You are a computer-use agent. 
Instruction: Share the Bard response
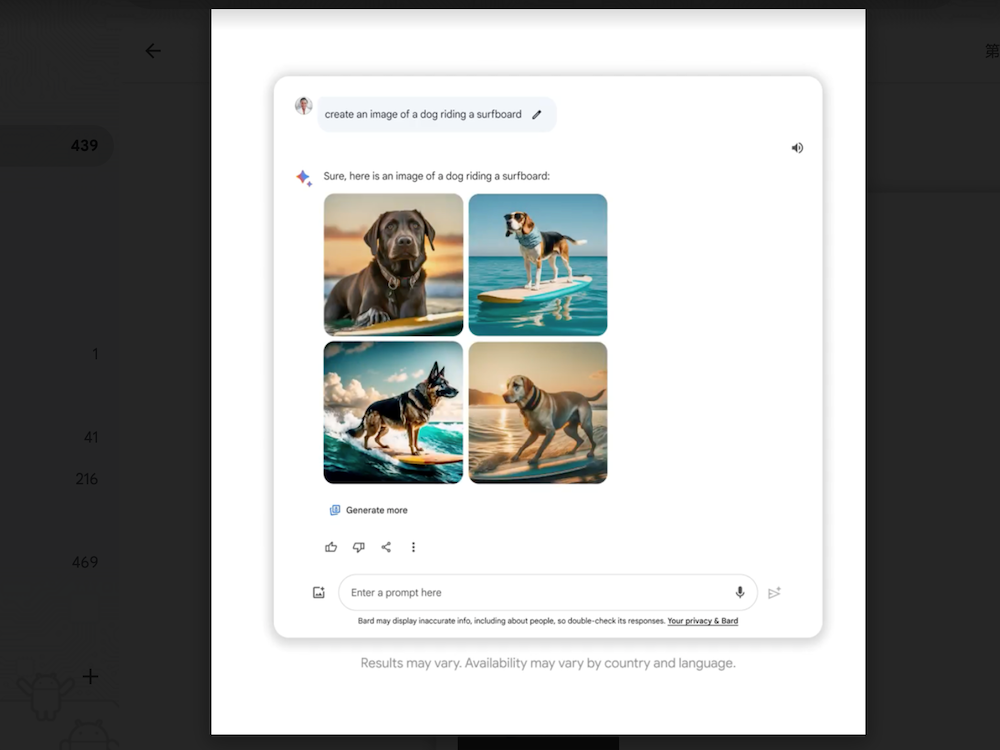coord(386,547)
